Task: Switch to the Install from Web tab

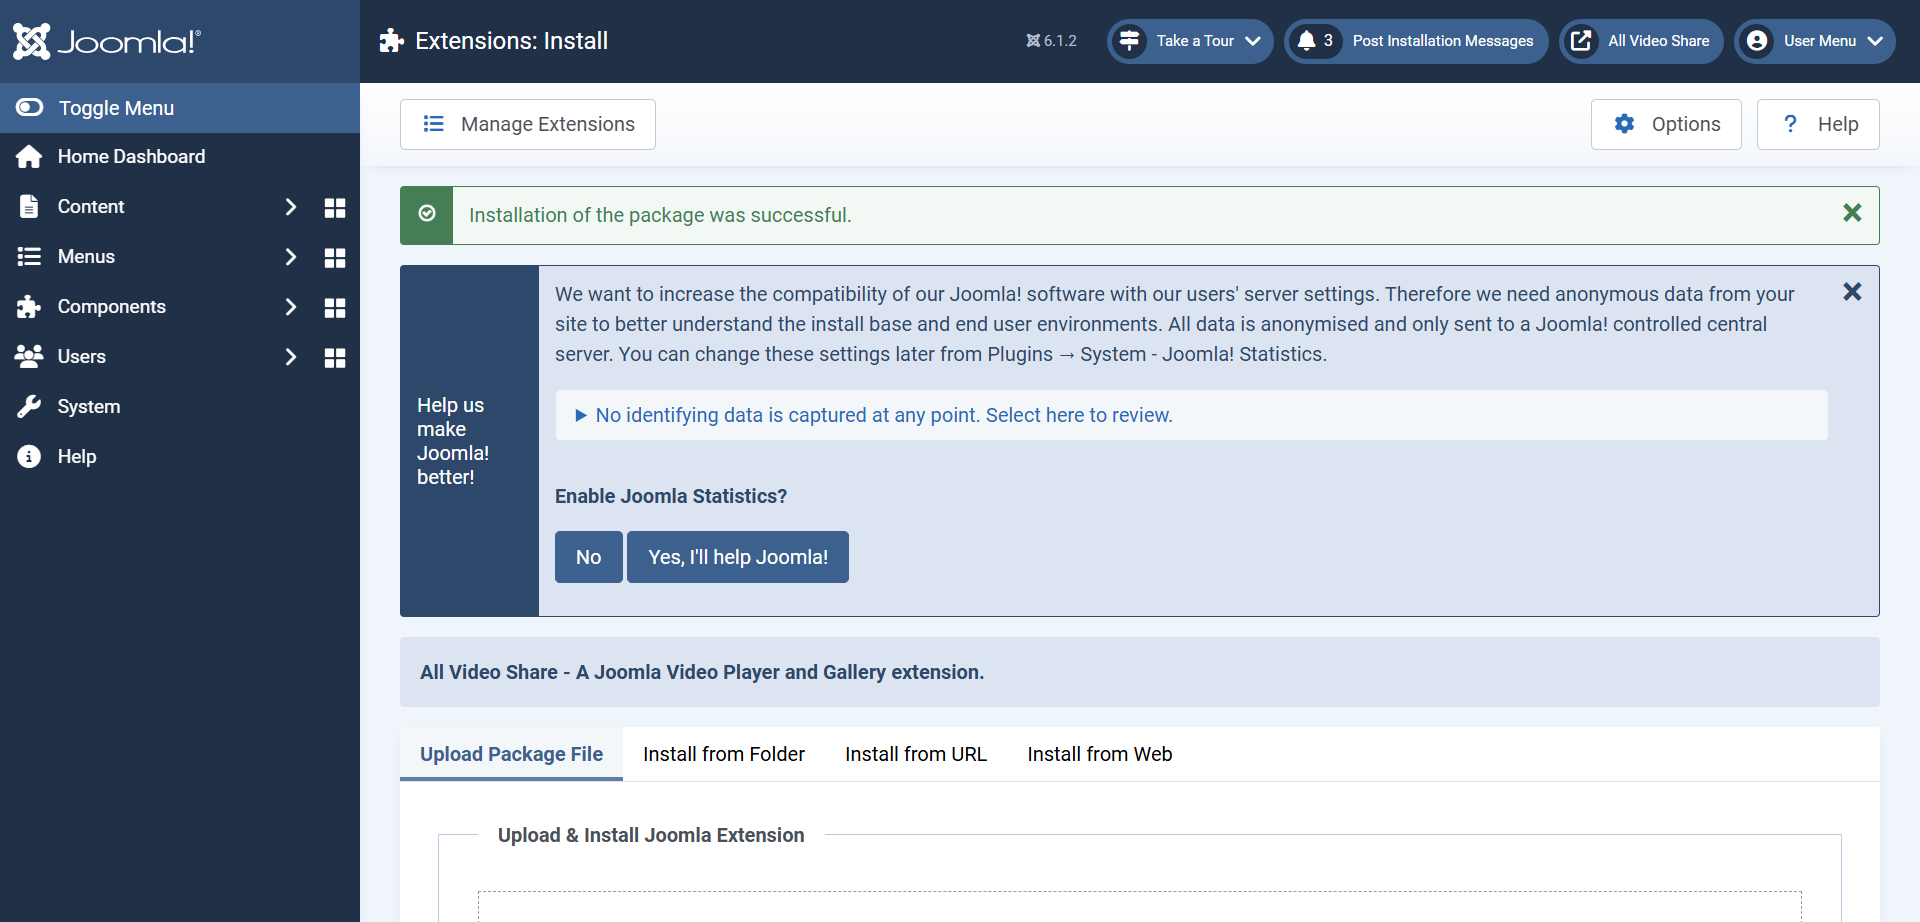Action: click(x=1100, y=754)
